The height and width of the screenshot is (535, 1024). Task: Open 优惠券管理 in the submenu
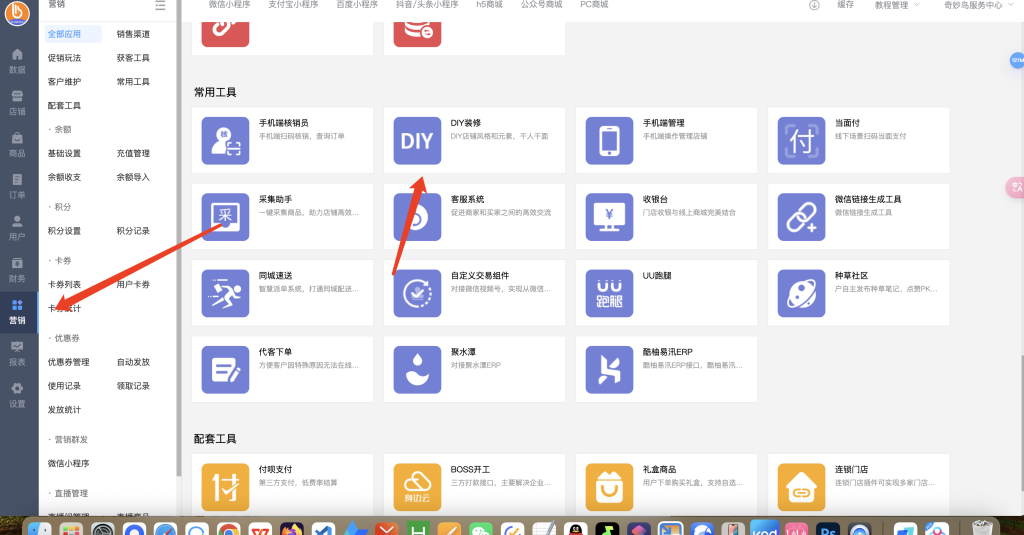[69, 362]
